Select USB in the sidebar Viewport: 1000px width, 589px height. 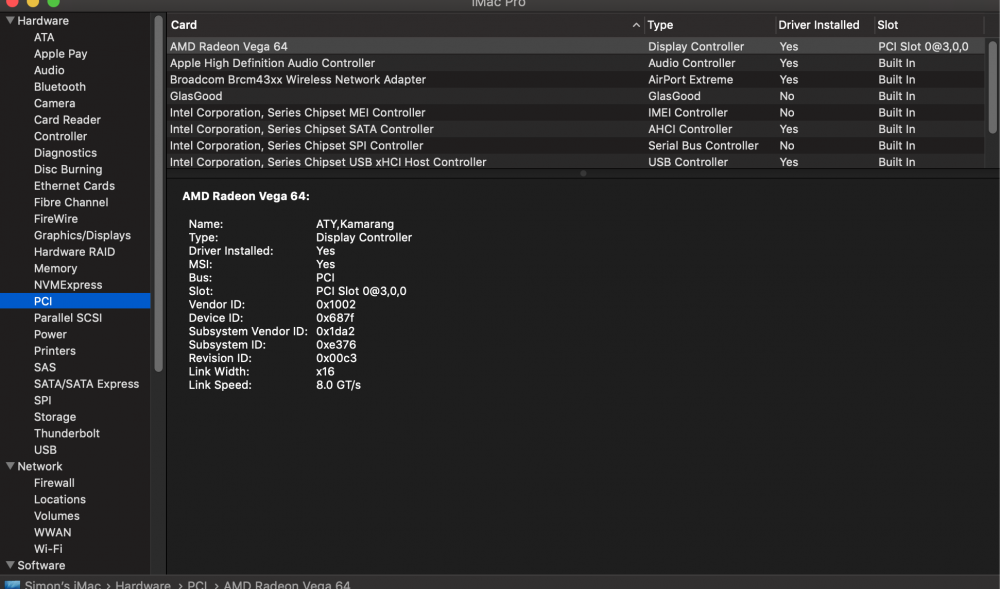pyautogui.click(x=45, y=449)
